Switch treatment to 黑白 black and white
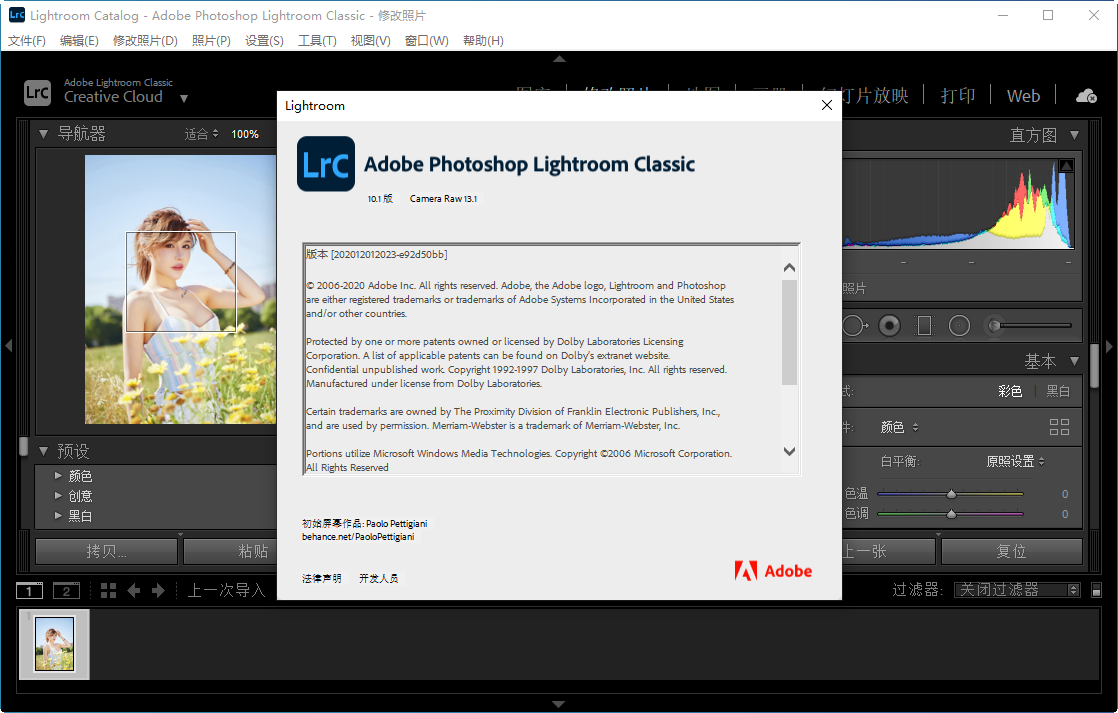This screenshot has width=1118, height=713. click(1058, 391)
